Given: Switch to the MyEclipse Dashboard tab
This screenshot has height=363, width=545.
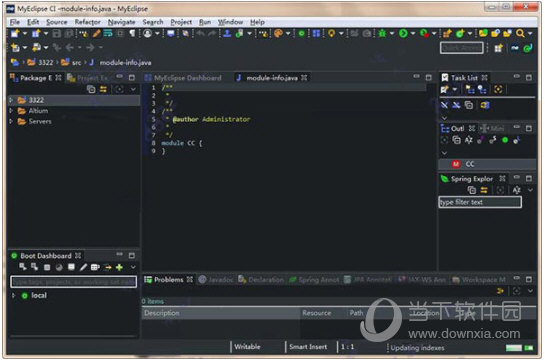Looking at the screenshot, I should [x=183, y=78].
